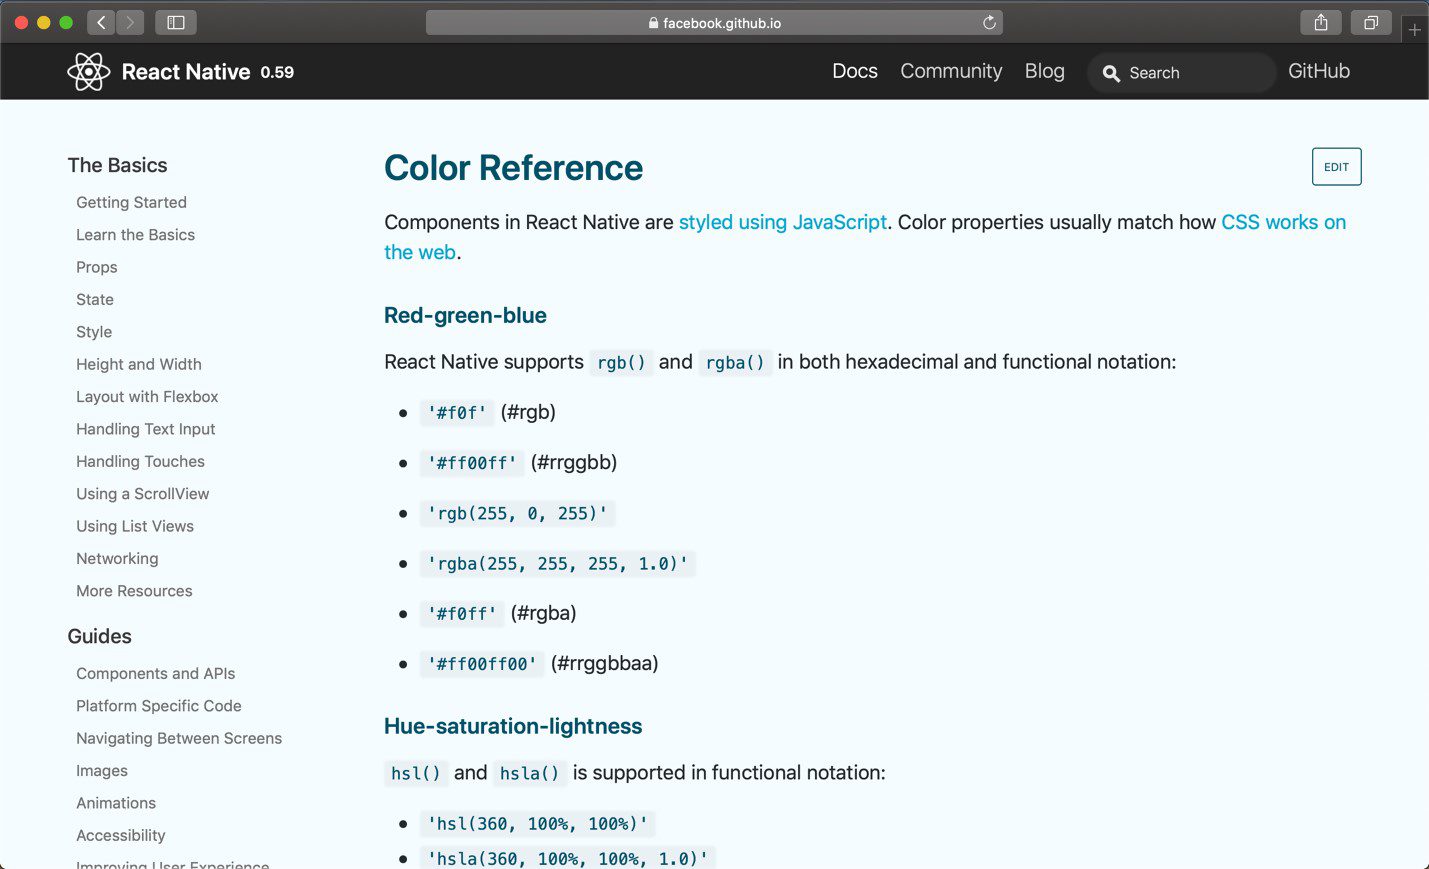This screenshot has height=869, width=1429.
Task: Open the styled using JavaScript link
Action: pyautogui.click(x=782, y=222)
